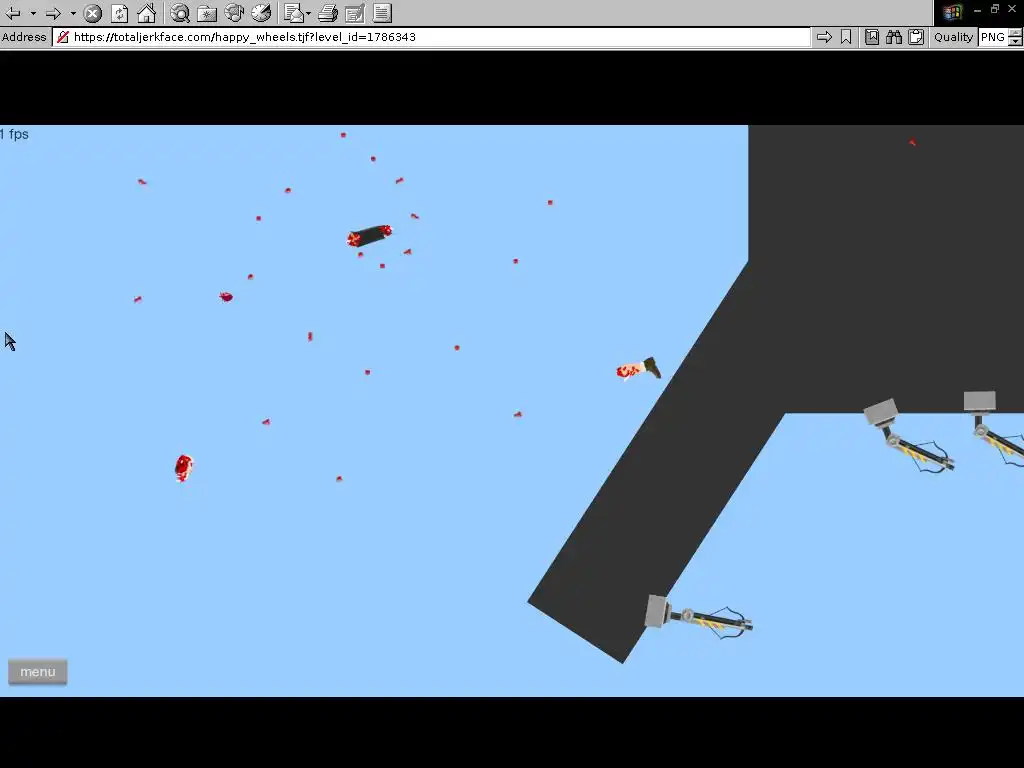Click the site security icon in the address bar
The width and height of the screenshot is (1024, 768).
63,37
